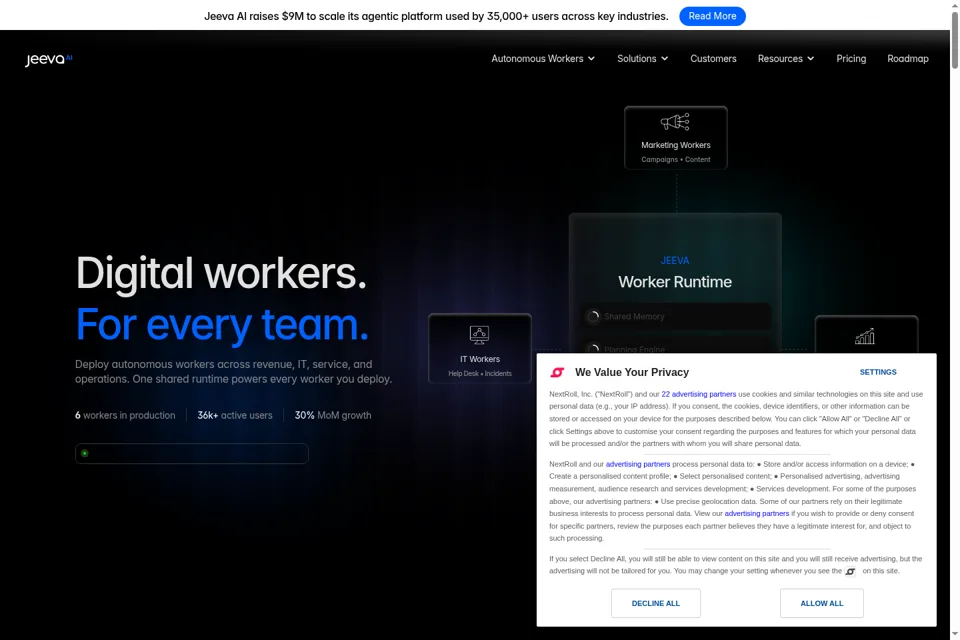Open the Customers page

[x=713, y=59]
